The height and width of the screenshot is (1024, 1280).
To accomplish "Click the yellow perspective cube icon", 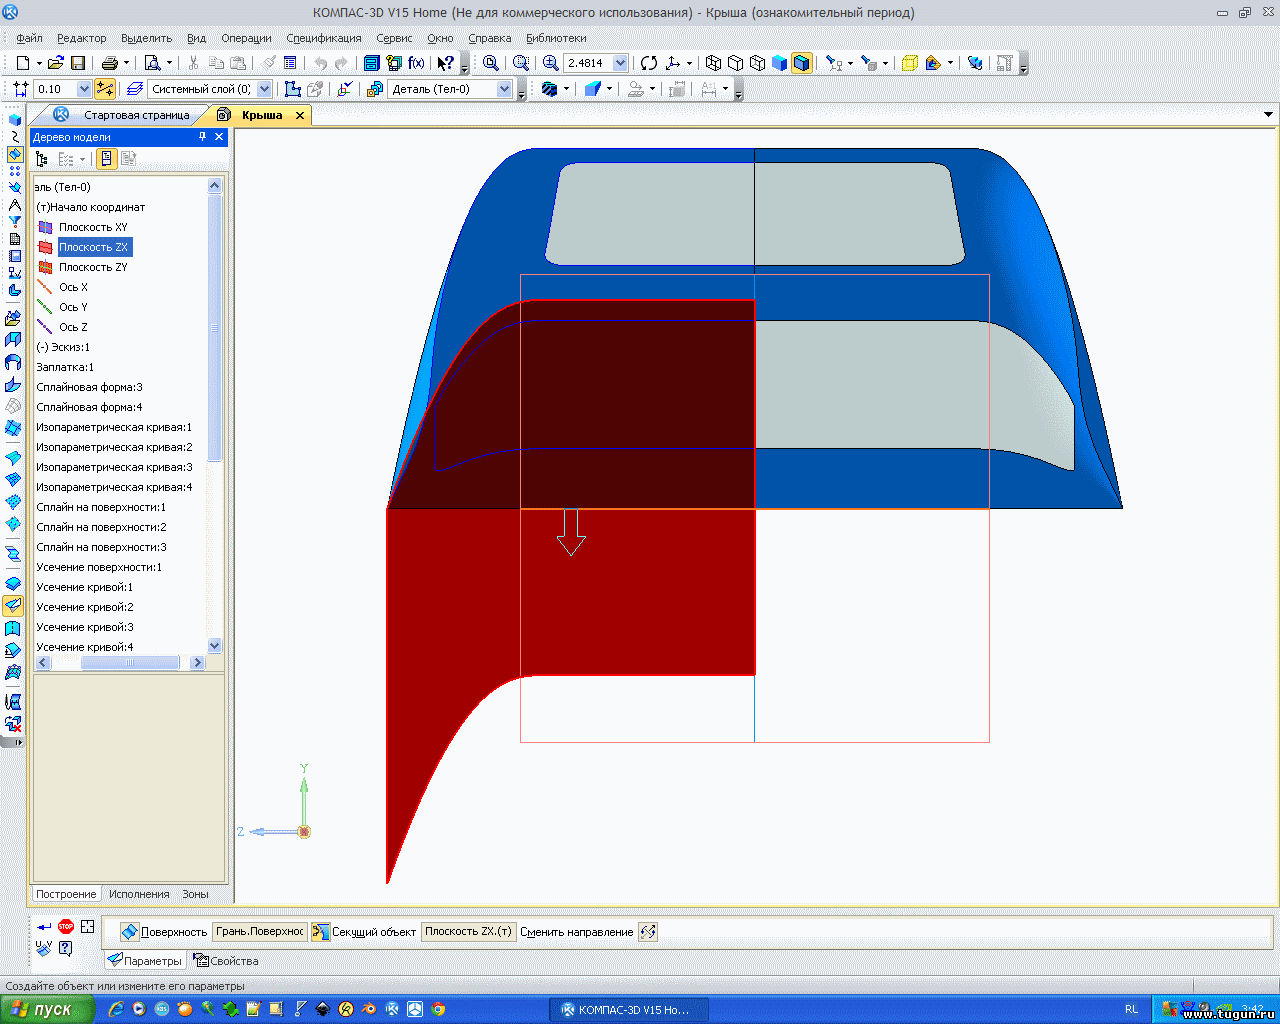I will 910,63.
